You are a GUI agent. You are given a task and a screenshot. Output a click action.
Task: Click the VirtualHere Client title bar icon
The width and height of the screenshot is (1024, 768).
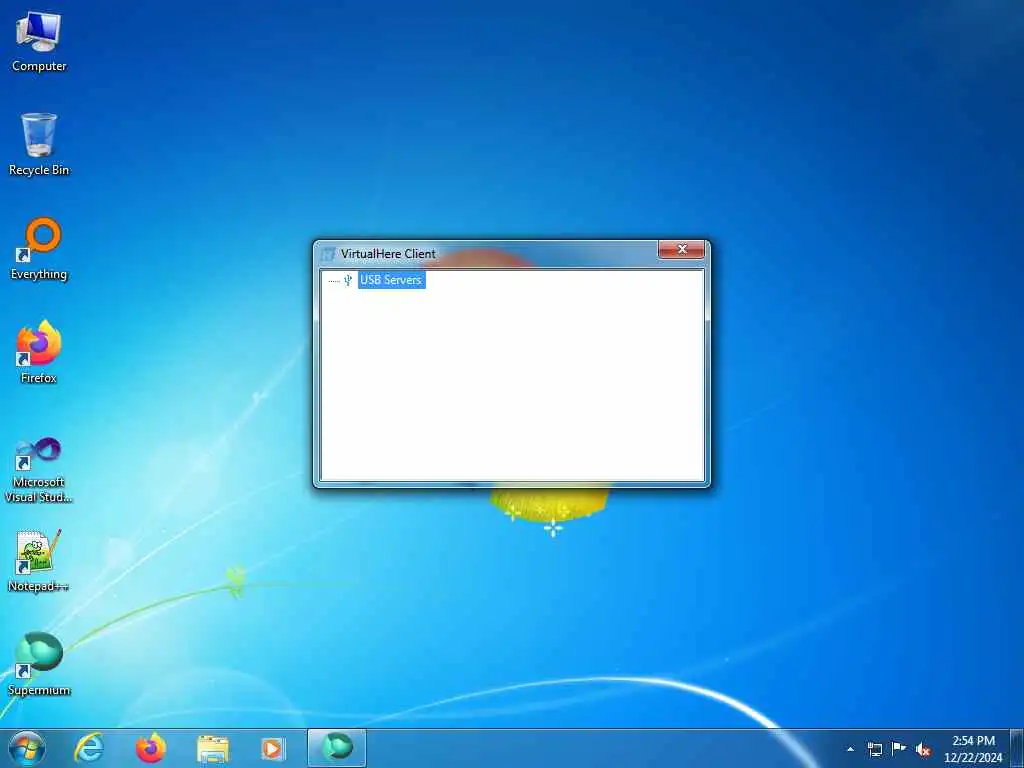[328, 254]
